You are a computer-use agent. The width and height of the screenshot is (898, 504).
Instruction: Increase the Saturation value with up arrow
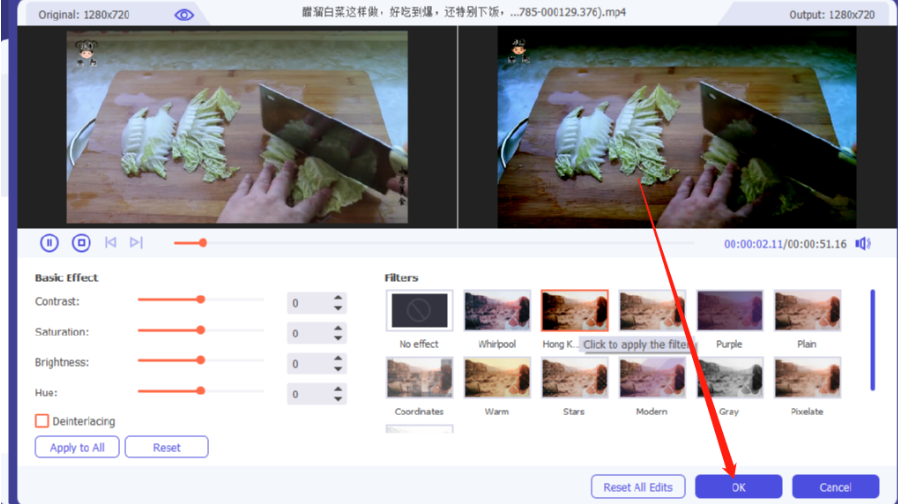(338, 328)
